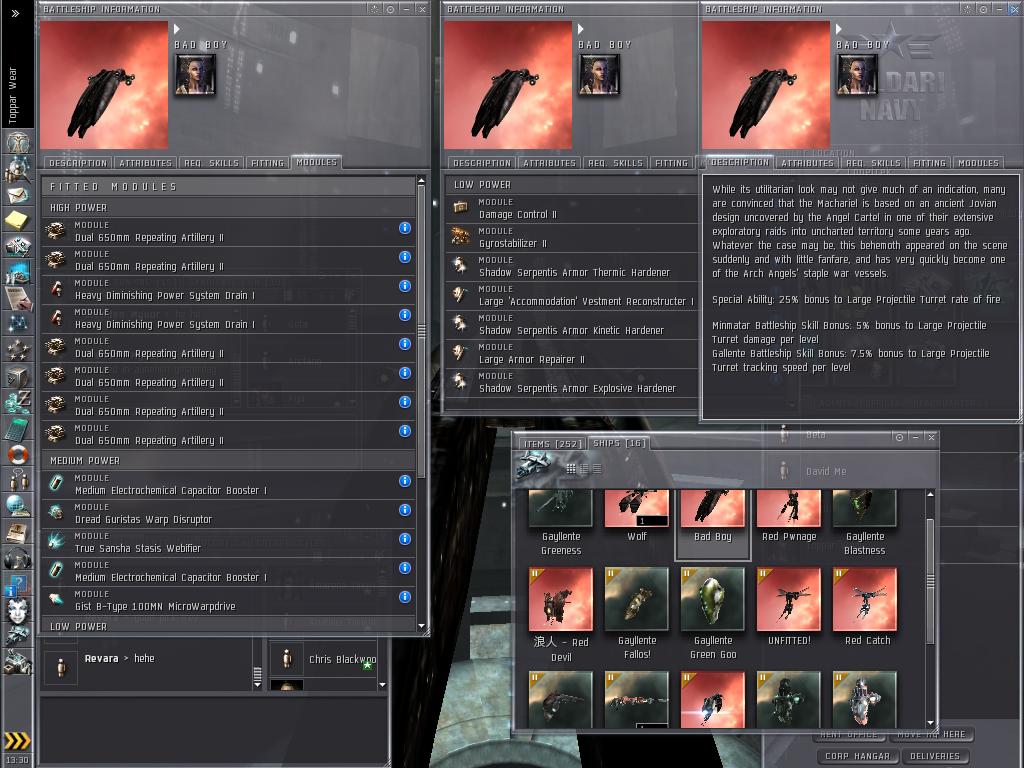Screen dimensions: 1024x768
Task: Click the face mask icon in sidebar
Action: 18,611
